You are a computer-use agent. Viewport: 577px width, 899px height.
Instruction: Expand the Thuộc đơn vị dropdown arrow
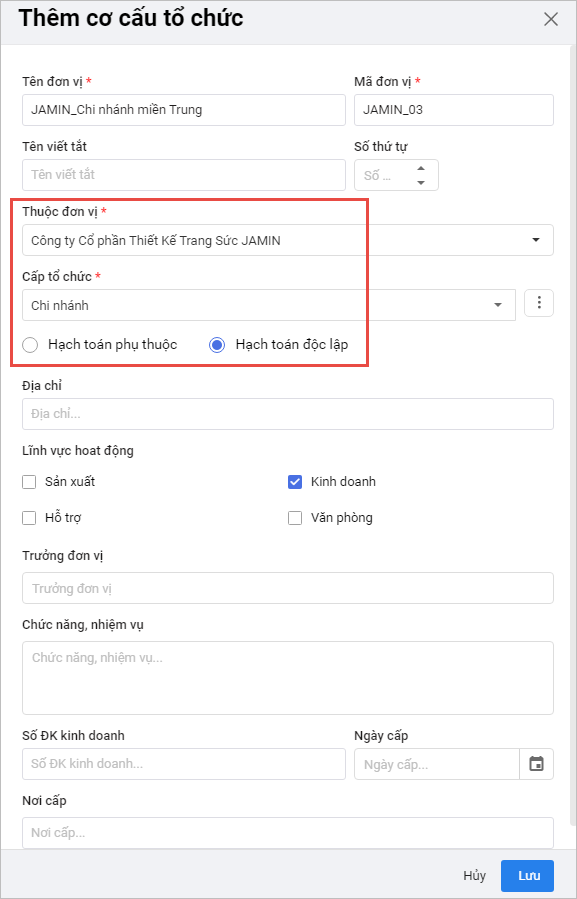tap(536, 240)
